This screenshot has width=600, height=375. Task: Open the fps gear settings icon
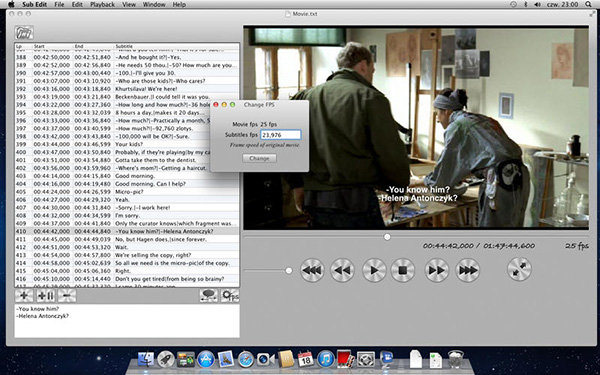pyautogui.click(x=230, y=295)
